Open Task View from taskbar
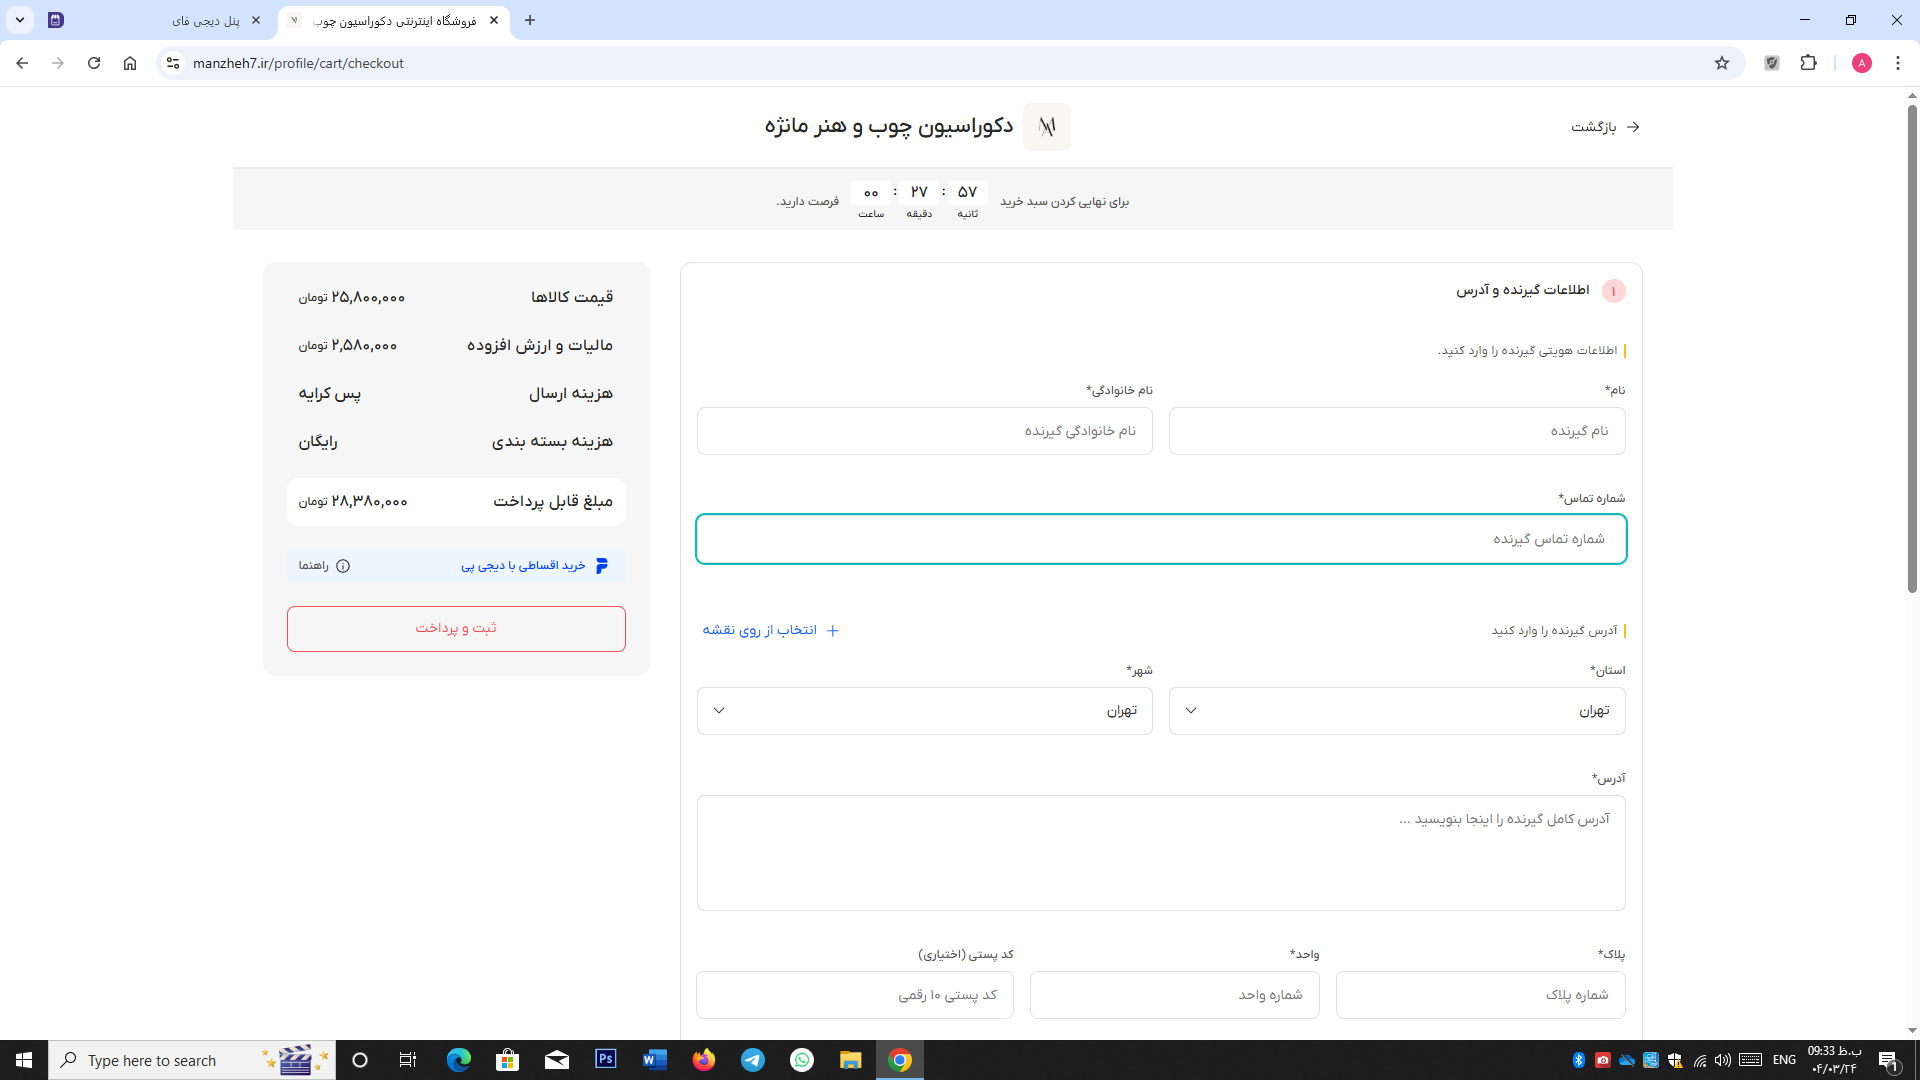 click(408, 1060)
